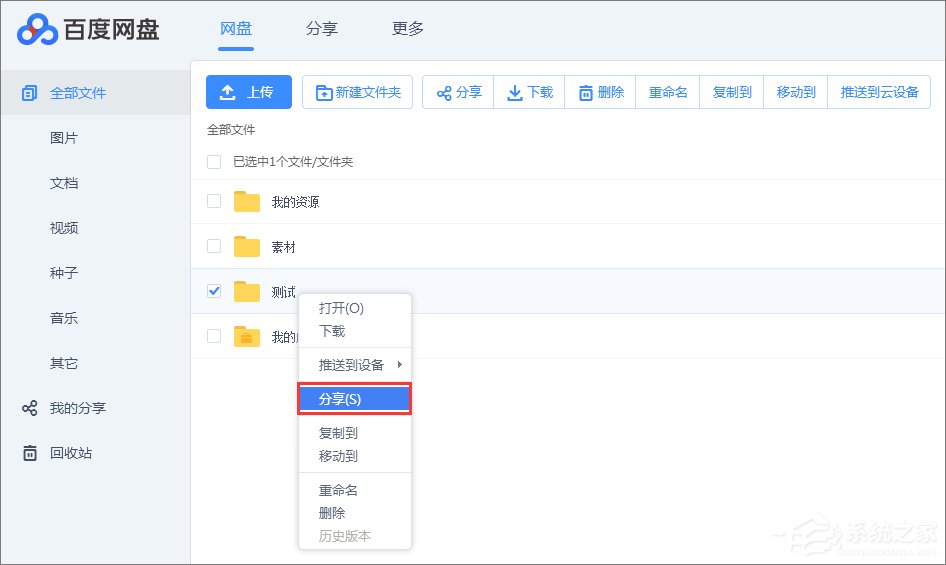Switch to the 更多 top tab

[408, 29]
